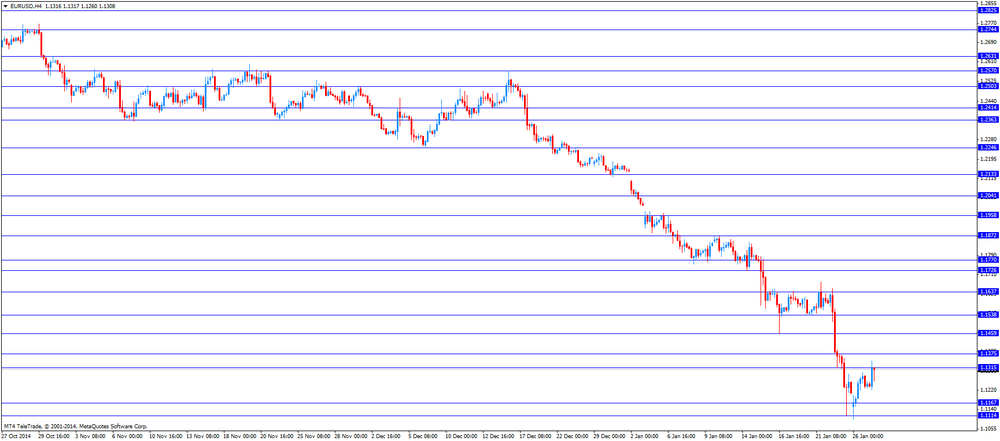The width and height of the screenshot is (1000, 441).
Task: Select the 1.1315 level price label
Action: (x=987, y=368)
